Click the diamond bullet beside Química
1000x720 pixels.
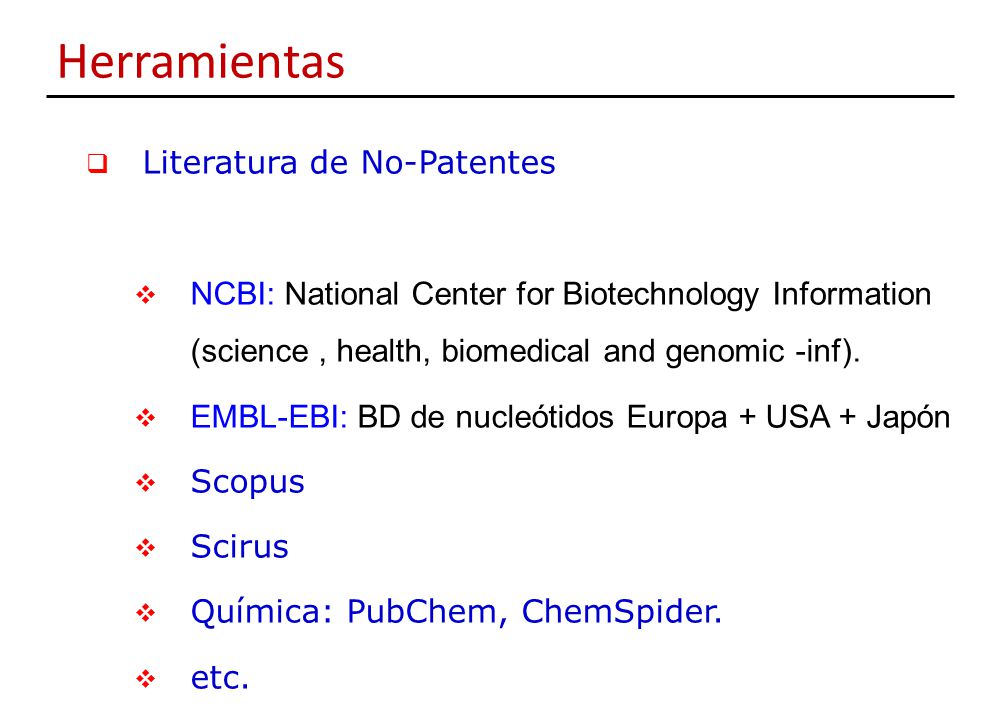[145, 613]
